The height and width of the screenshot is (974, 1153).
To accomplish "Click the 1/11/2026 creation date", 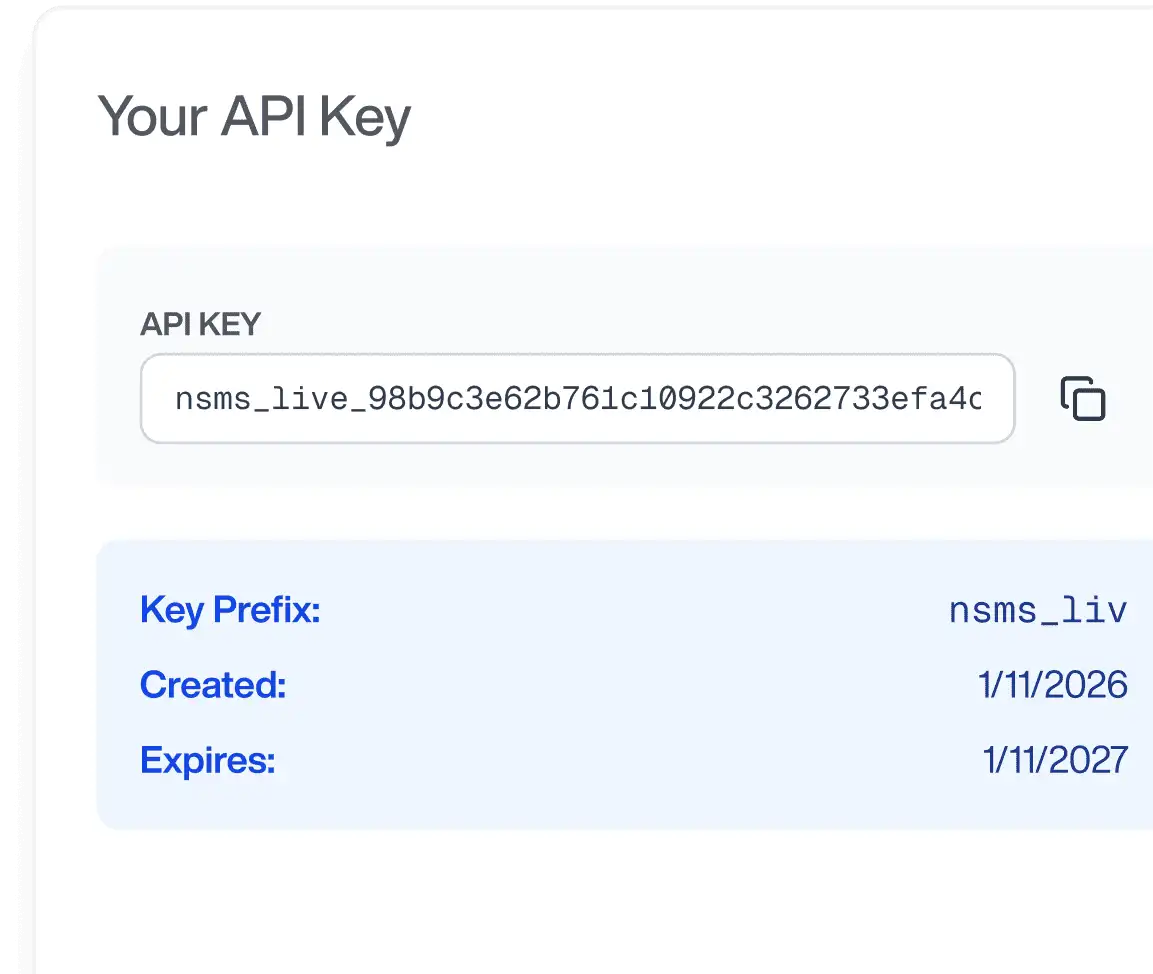I will click(x=1055, y=685).
